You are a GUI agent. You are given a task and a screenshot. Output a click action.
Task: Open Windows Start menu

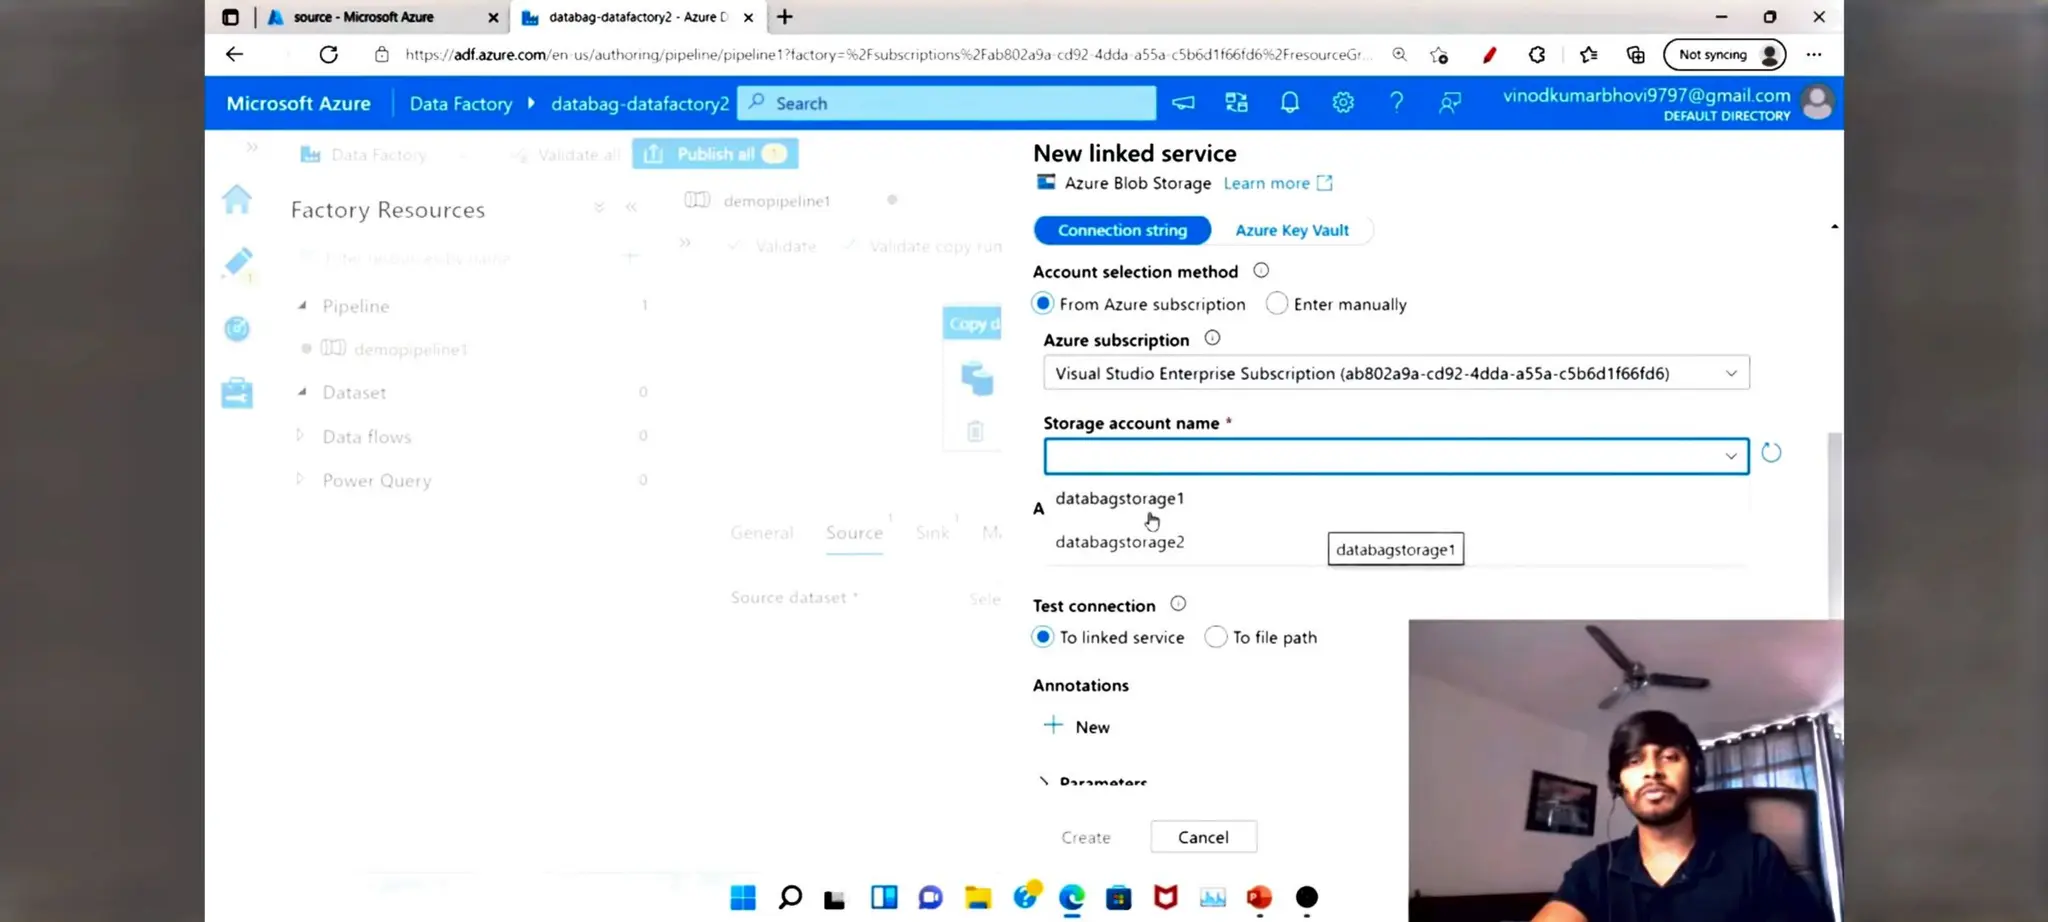(743, 898)
